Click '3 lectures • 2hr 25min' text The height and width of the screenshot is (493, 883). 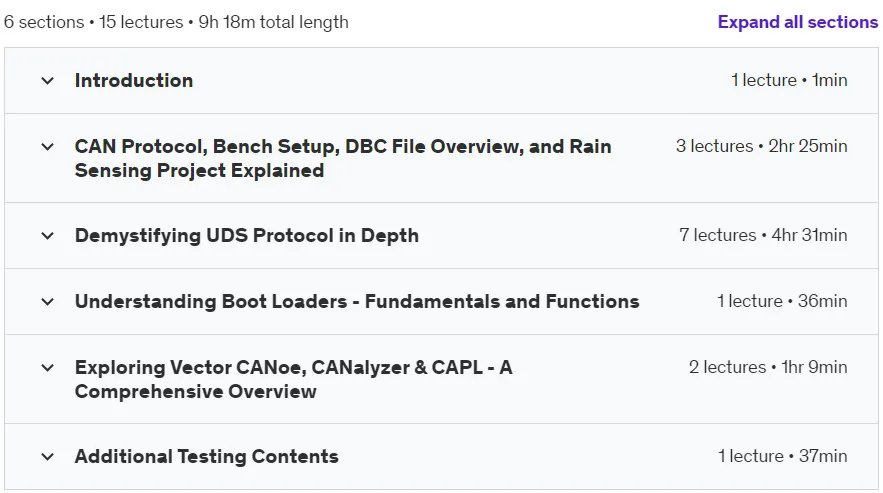(x=761, y=146)
